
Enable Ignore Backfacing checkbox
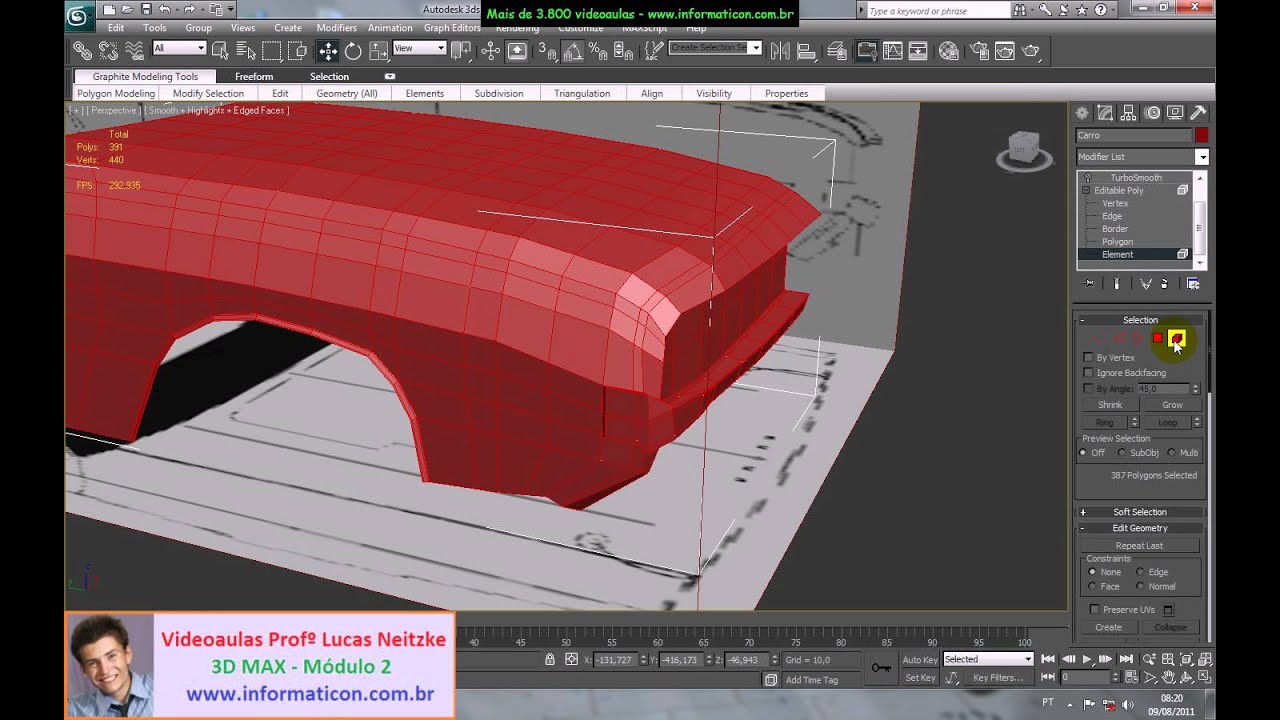point(1088,372)
